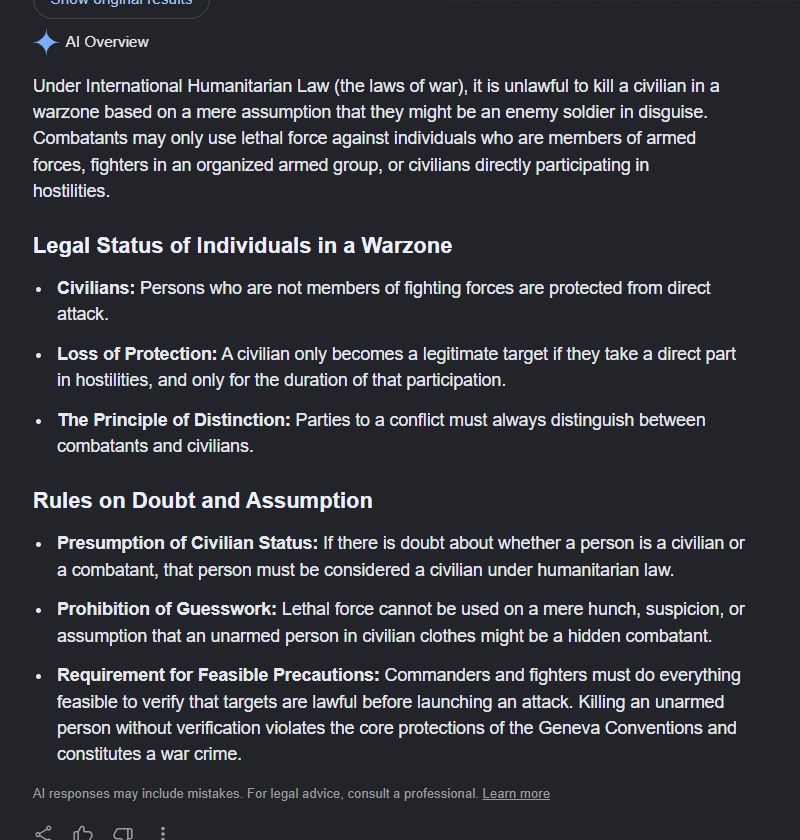The width and height of the screenshot is (800, 840).
Task: Click Requirement for Feasible Precautions: label
Action: (218, 674)
